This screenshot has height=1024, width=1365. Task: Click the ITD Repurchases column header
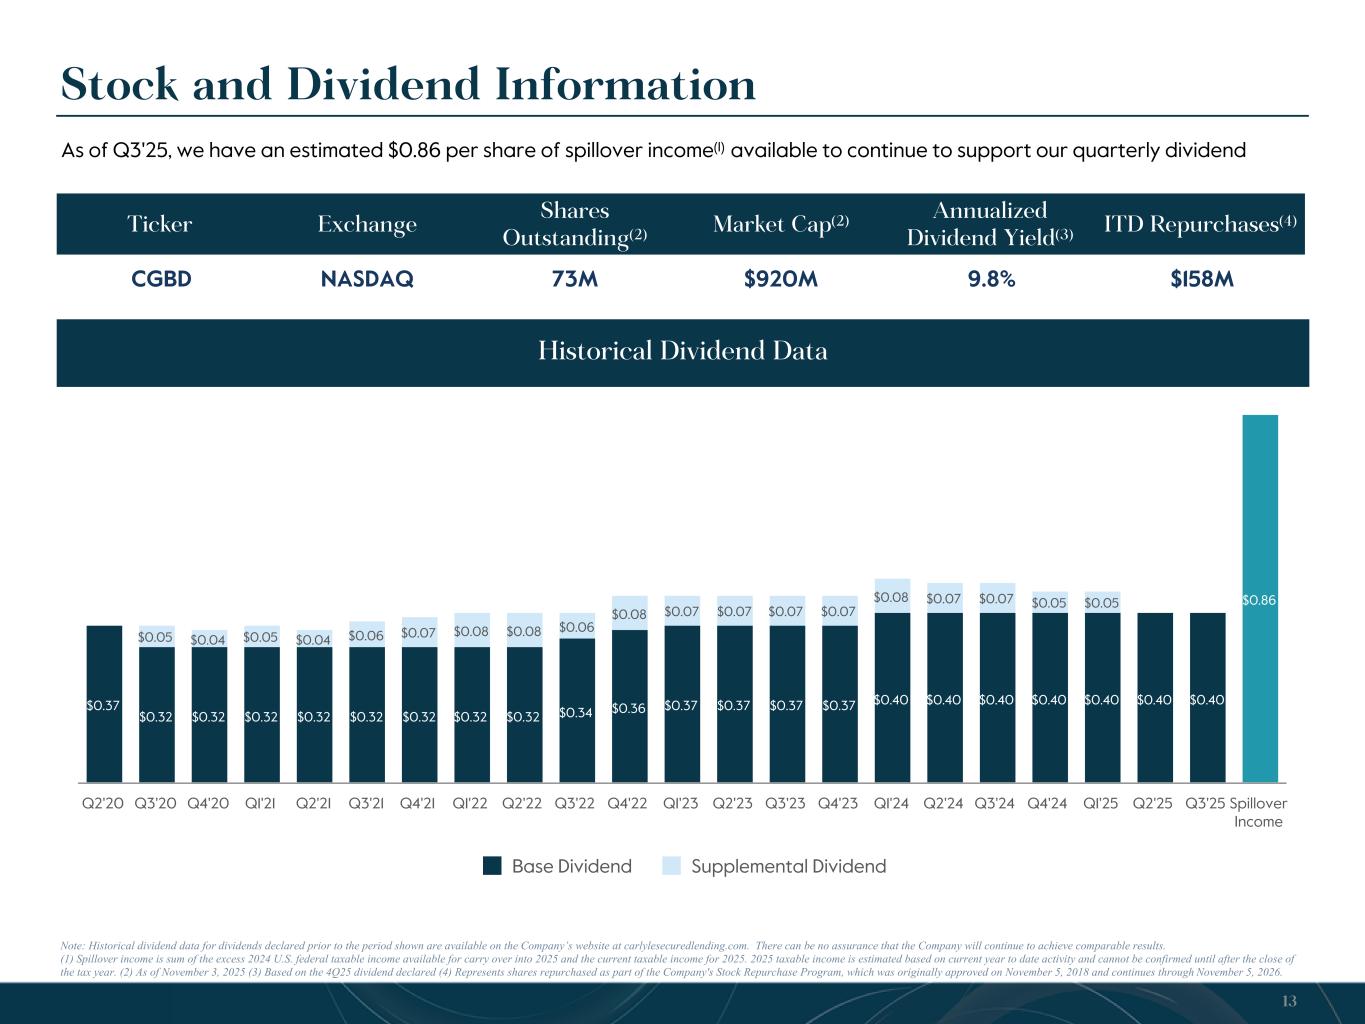pyautogui.click(x=1201, y=224)
